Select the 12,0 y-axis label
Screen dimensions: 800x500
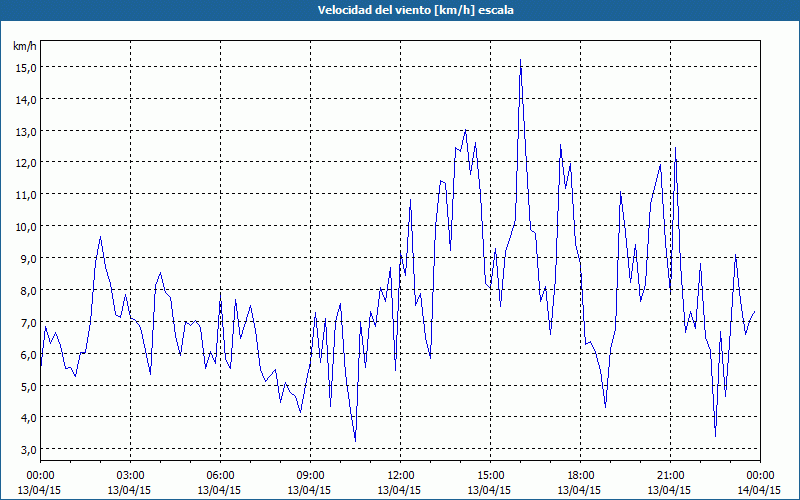[x=26, y=163]
